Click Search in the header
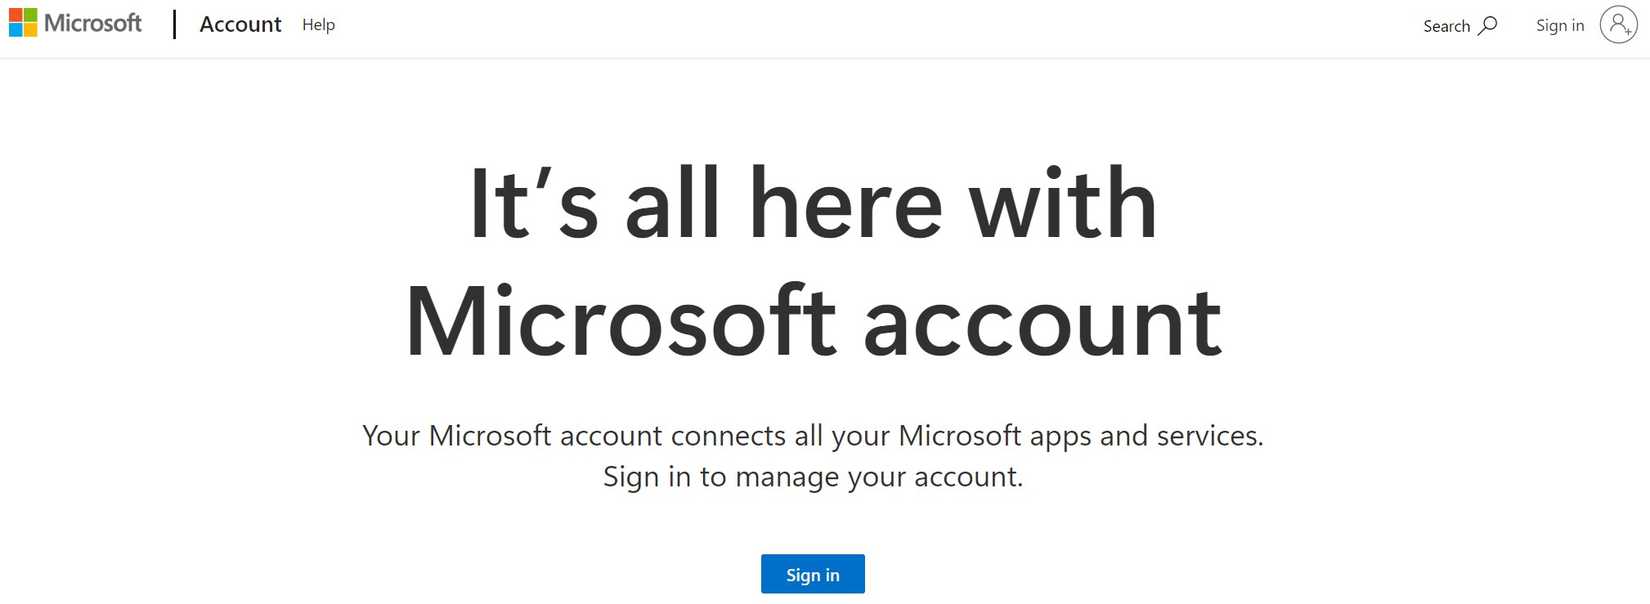The height and width of the screenshot is (604, 1650). (1447, 25)
